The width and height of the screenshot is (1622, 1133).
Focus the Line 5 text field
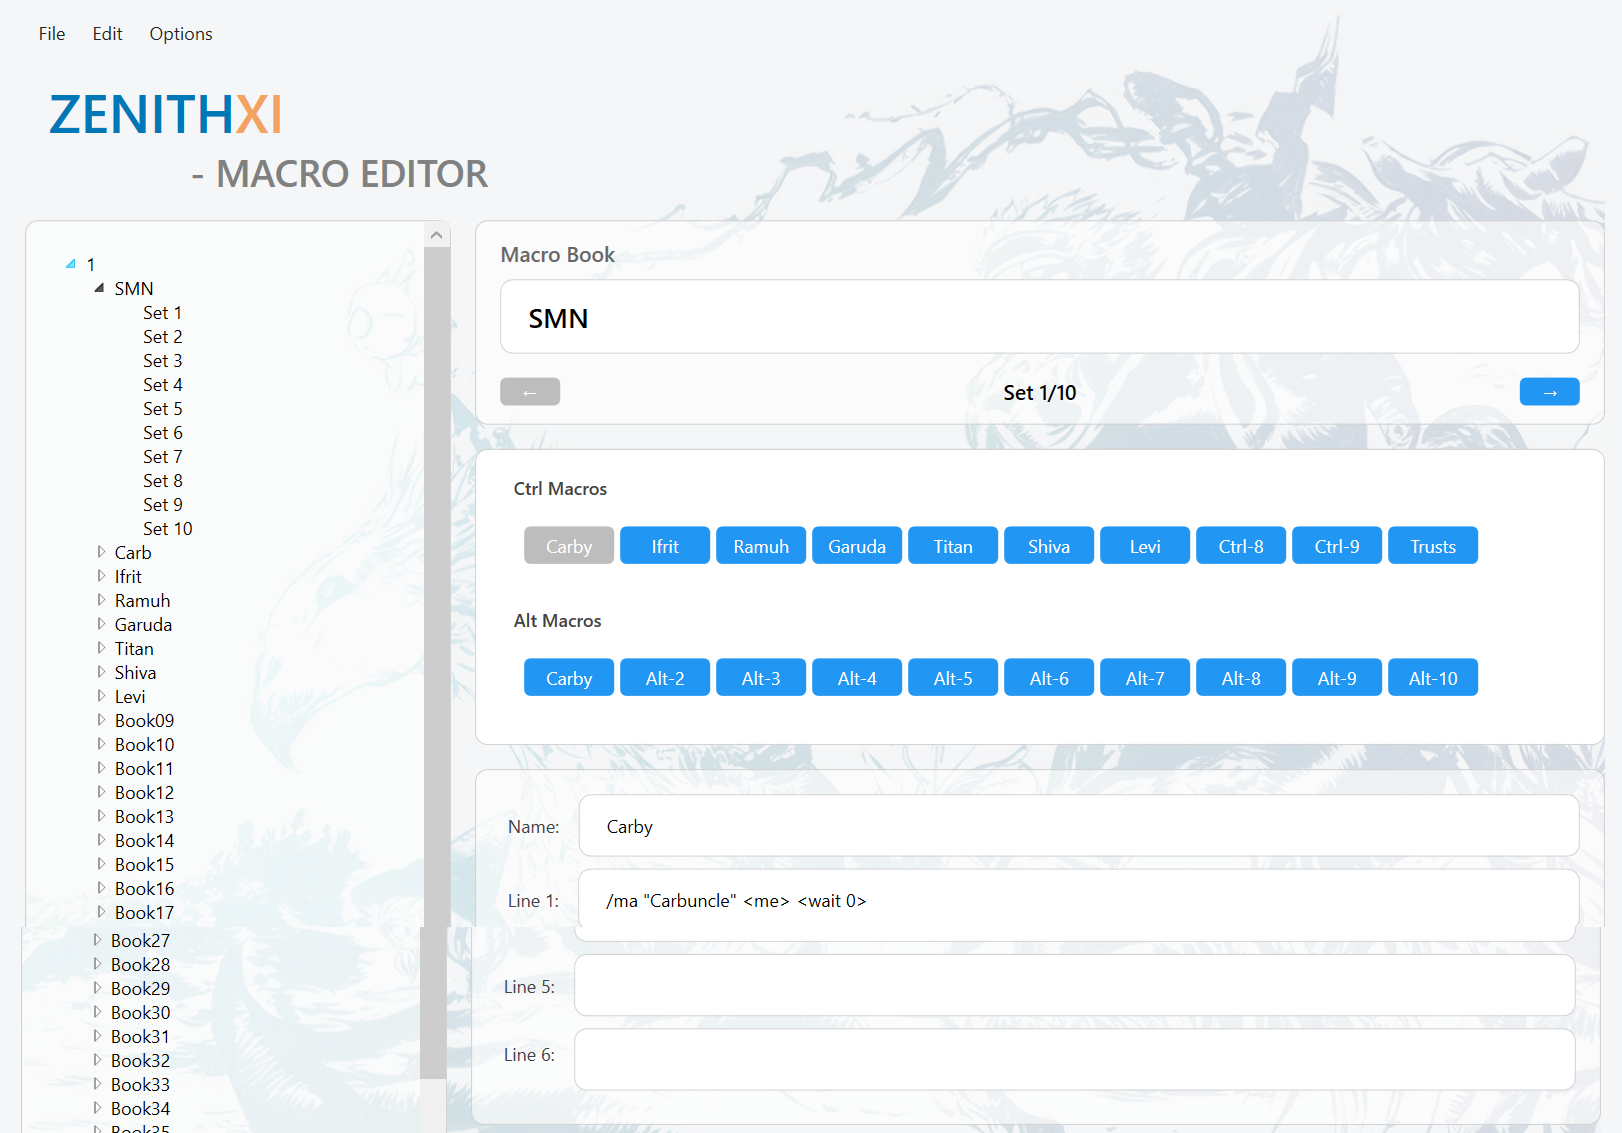(1074, 986)
